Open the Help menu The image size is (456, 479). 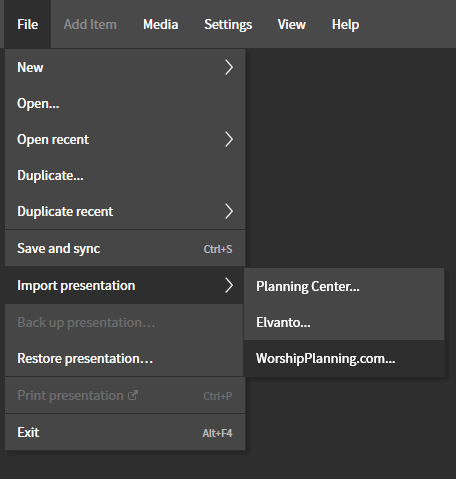(x=345, y=24)
